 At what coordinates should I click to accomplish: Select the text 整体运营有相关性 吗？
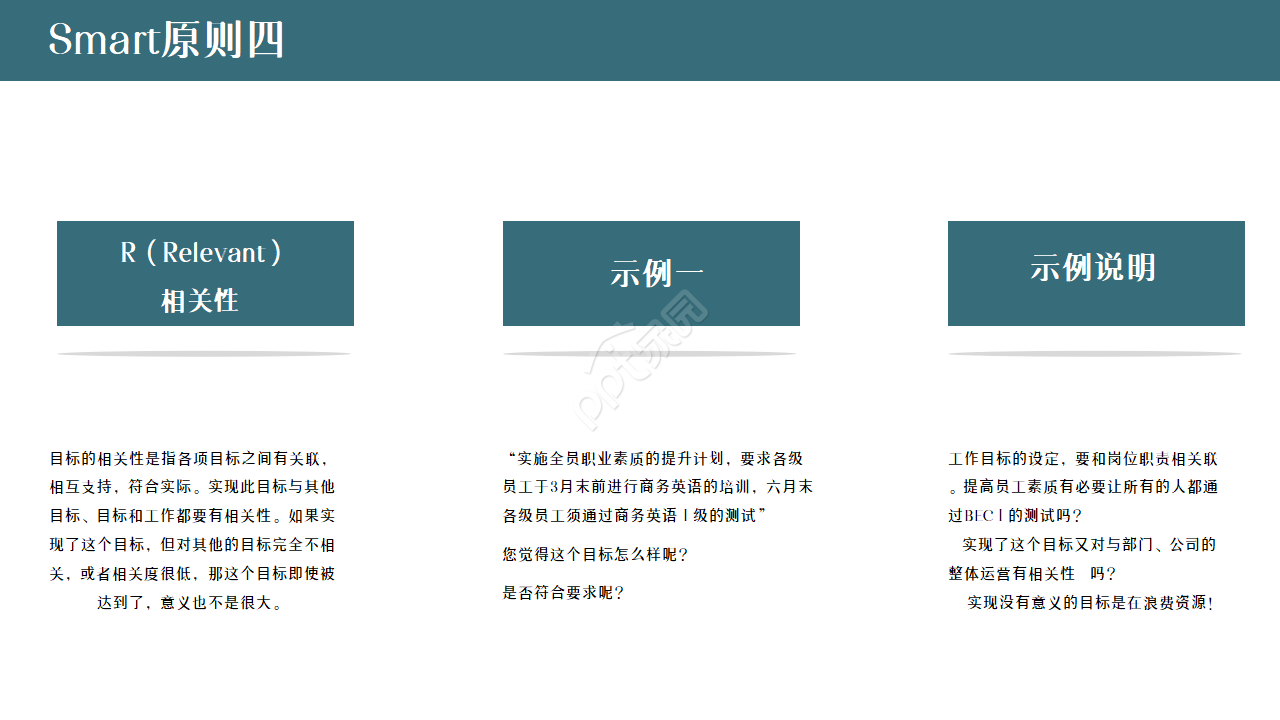pos(1030,573)
